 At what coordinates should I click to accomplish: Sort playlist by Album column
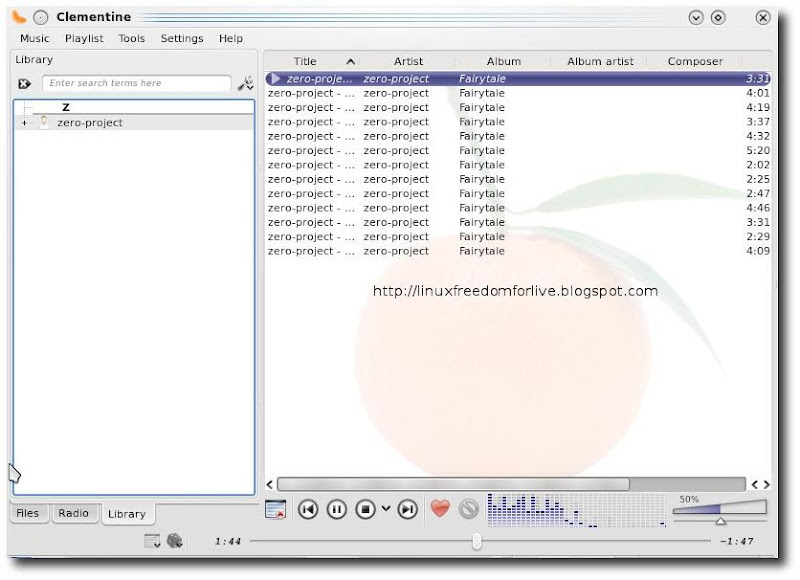504,61
